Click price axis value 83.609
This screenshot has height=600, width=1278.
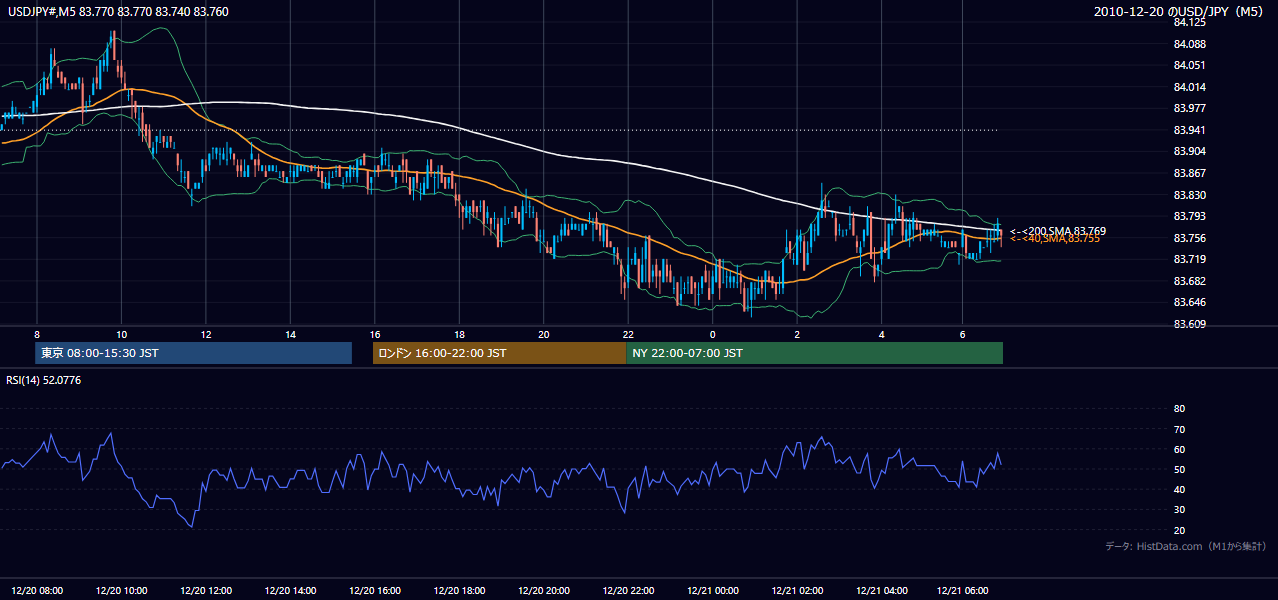click(1188, 324)
